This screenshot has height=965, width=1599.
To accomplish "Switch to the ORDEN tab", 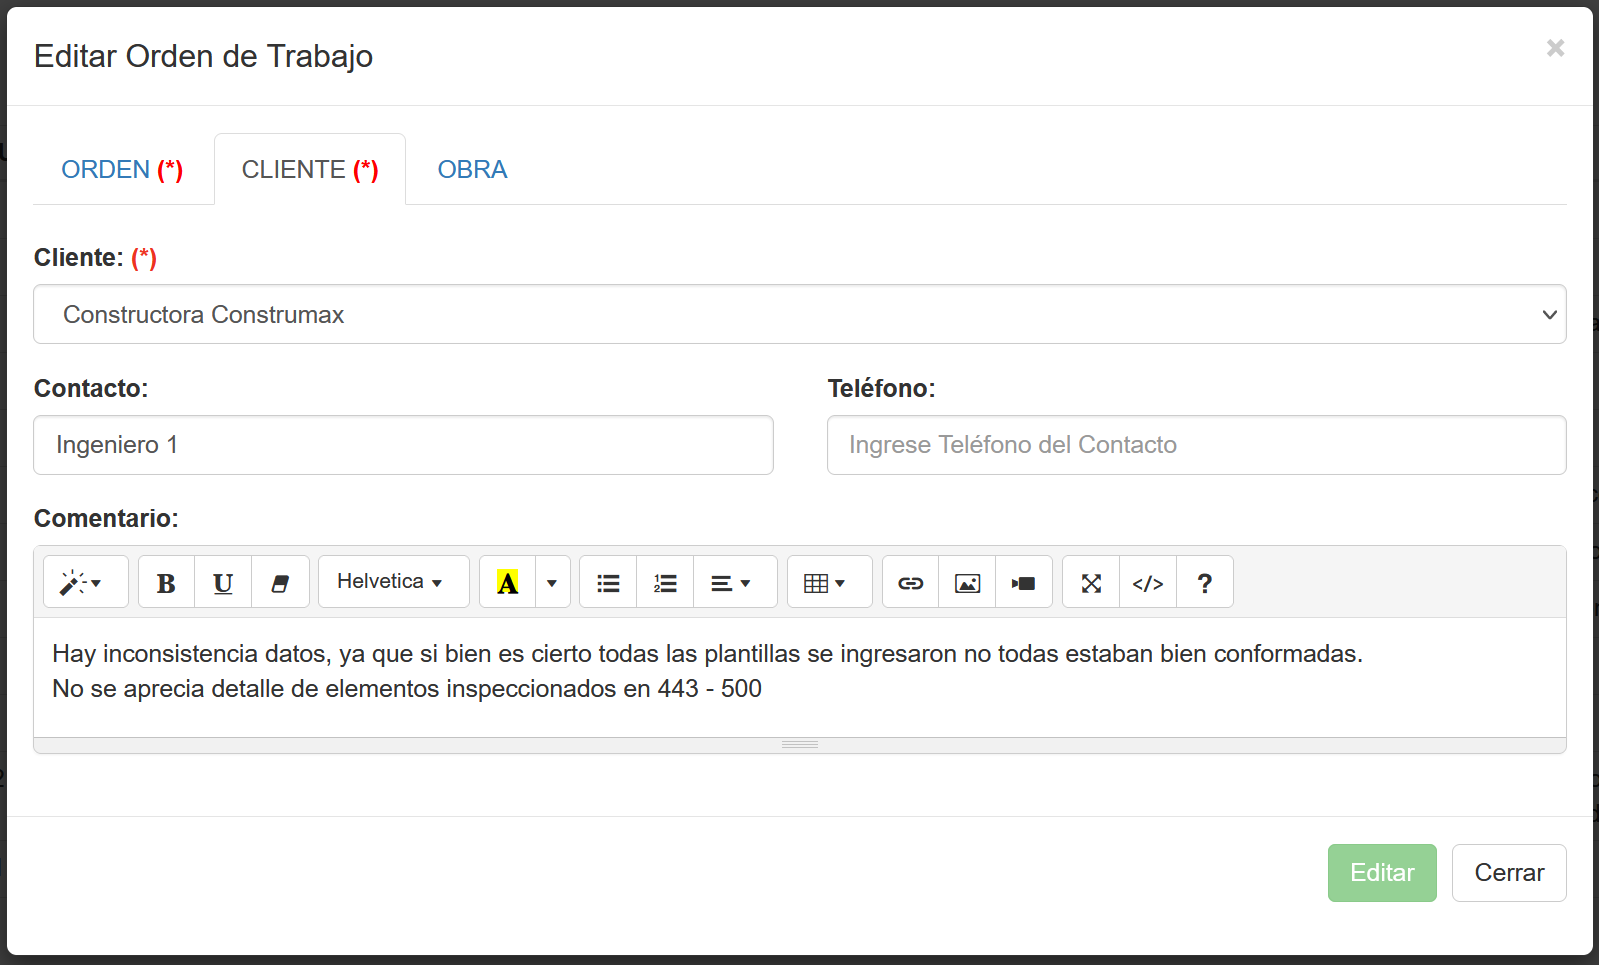I will (122, 170).
